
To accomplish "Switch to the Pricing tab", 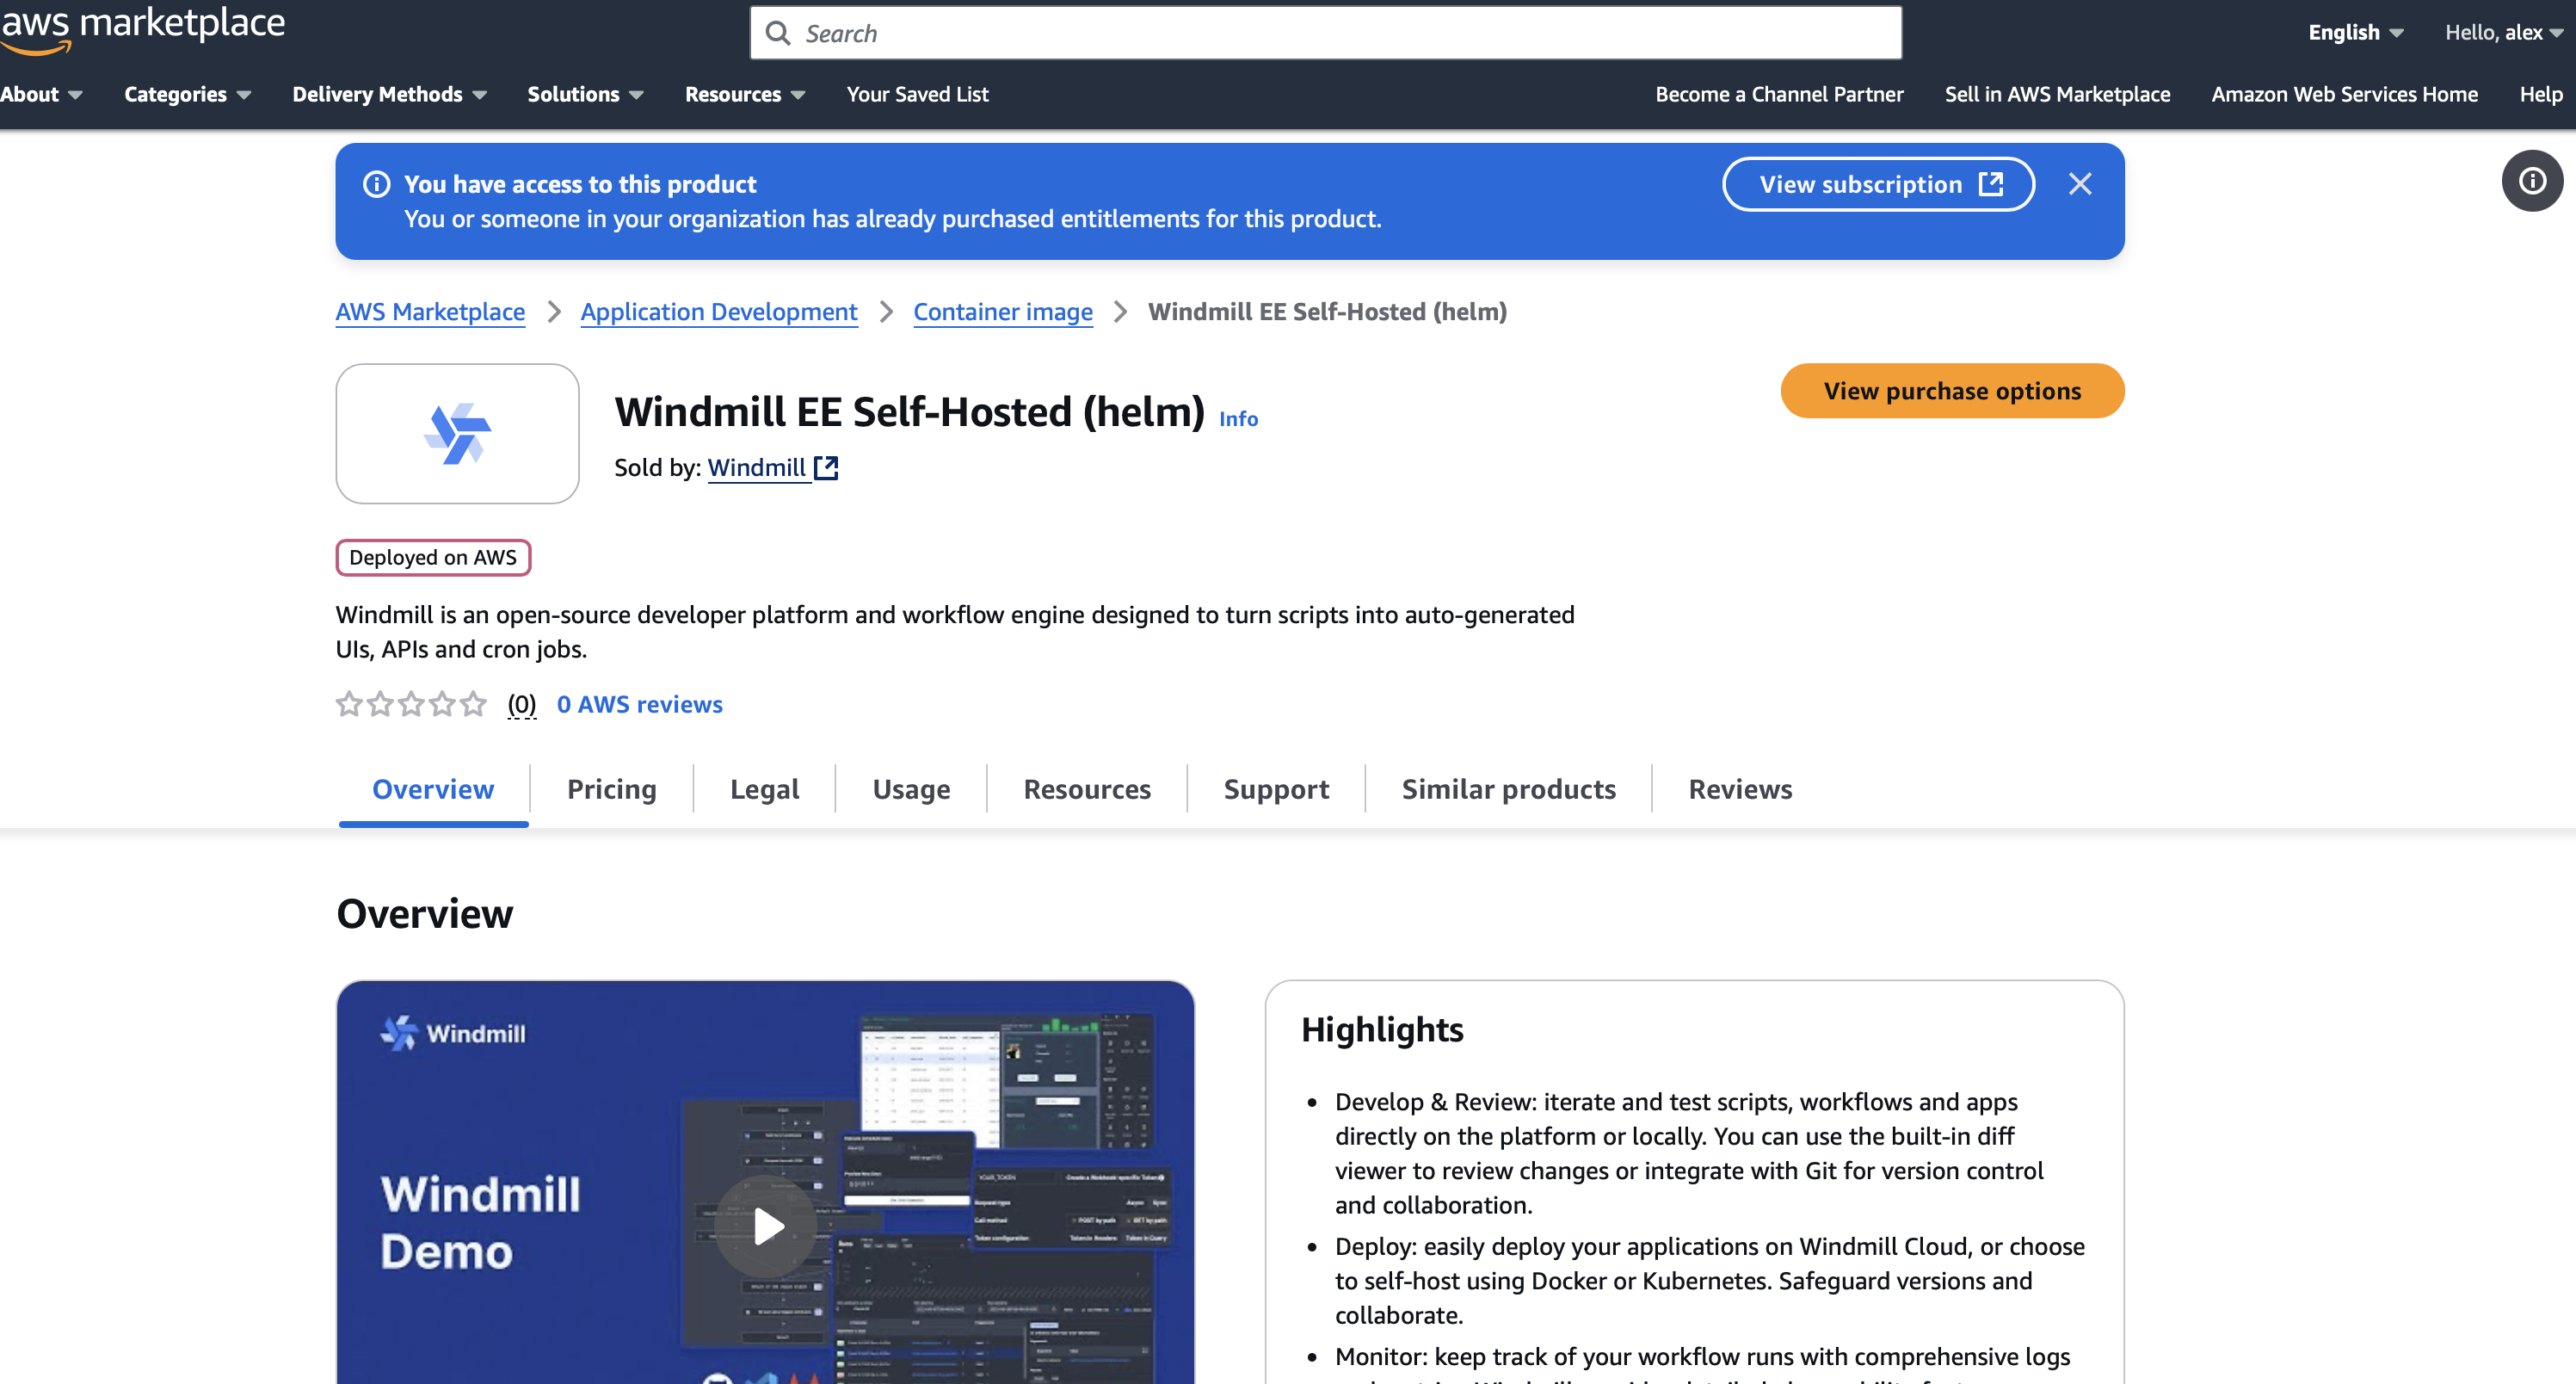I will [x=611, y=789].
